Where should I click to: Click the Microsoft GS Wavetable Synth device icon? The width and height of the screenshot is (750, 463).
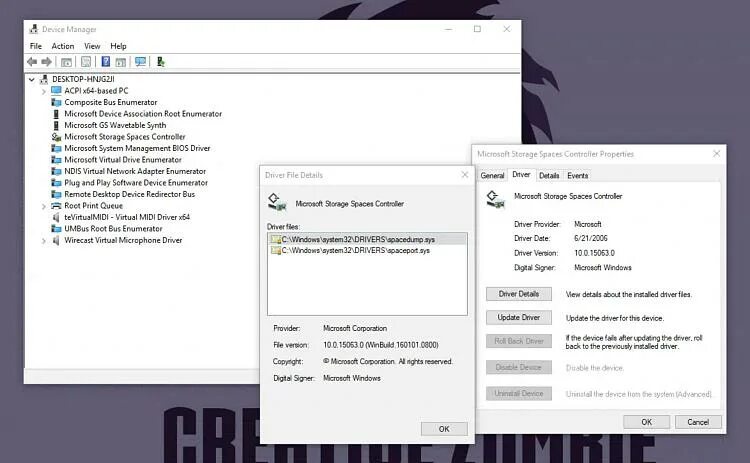(x=56, y=125)
